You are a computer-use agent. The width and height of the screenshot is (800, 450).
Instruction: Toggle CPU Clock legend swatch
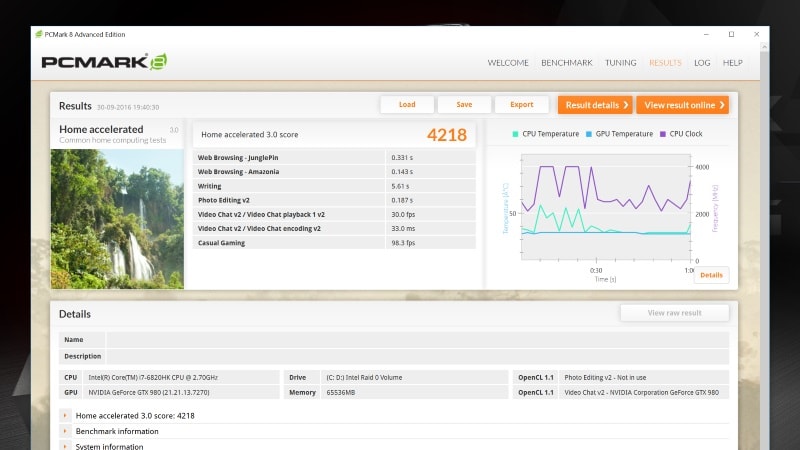pos(663,134)
